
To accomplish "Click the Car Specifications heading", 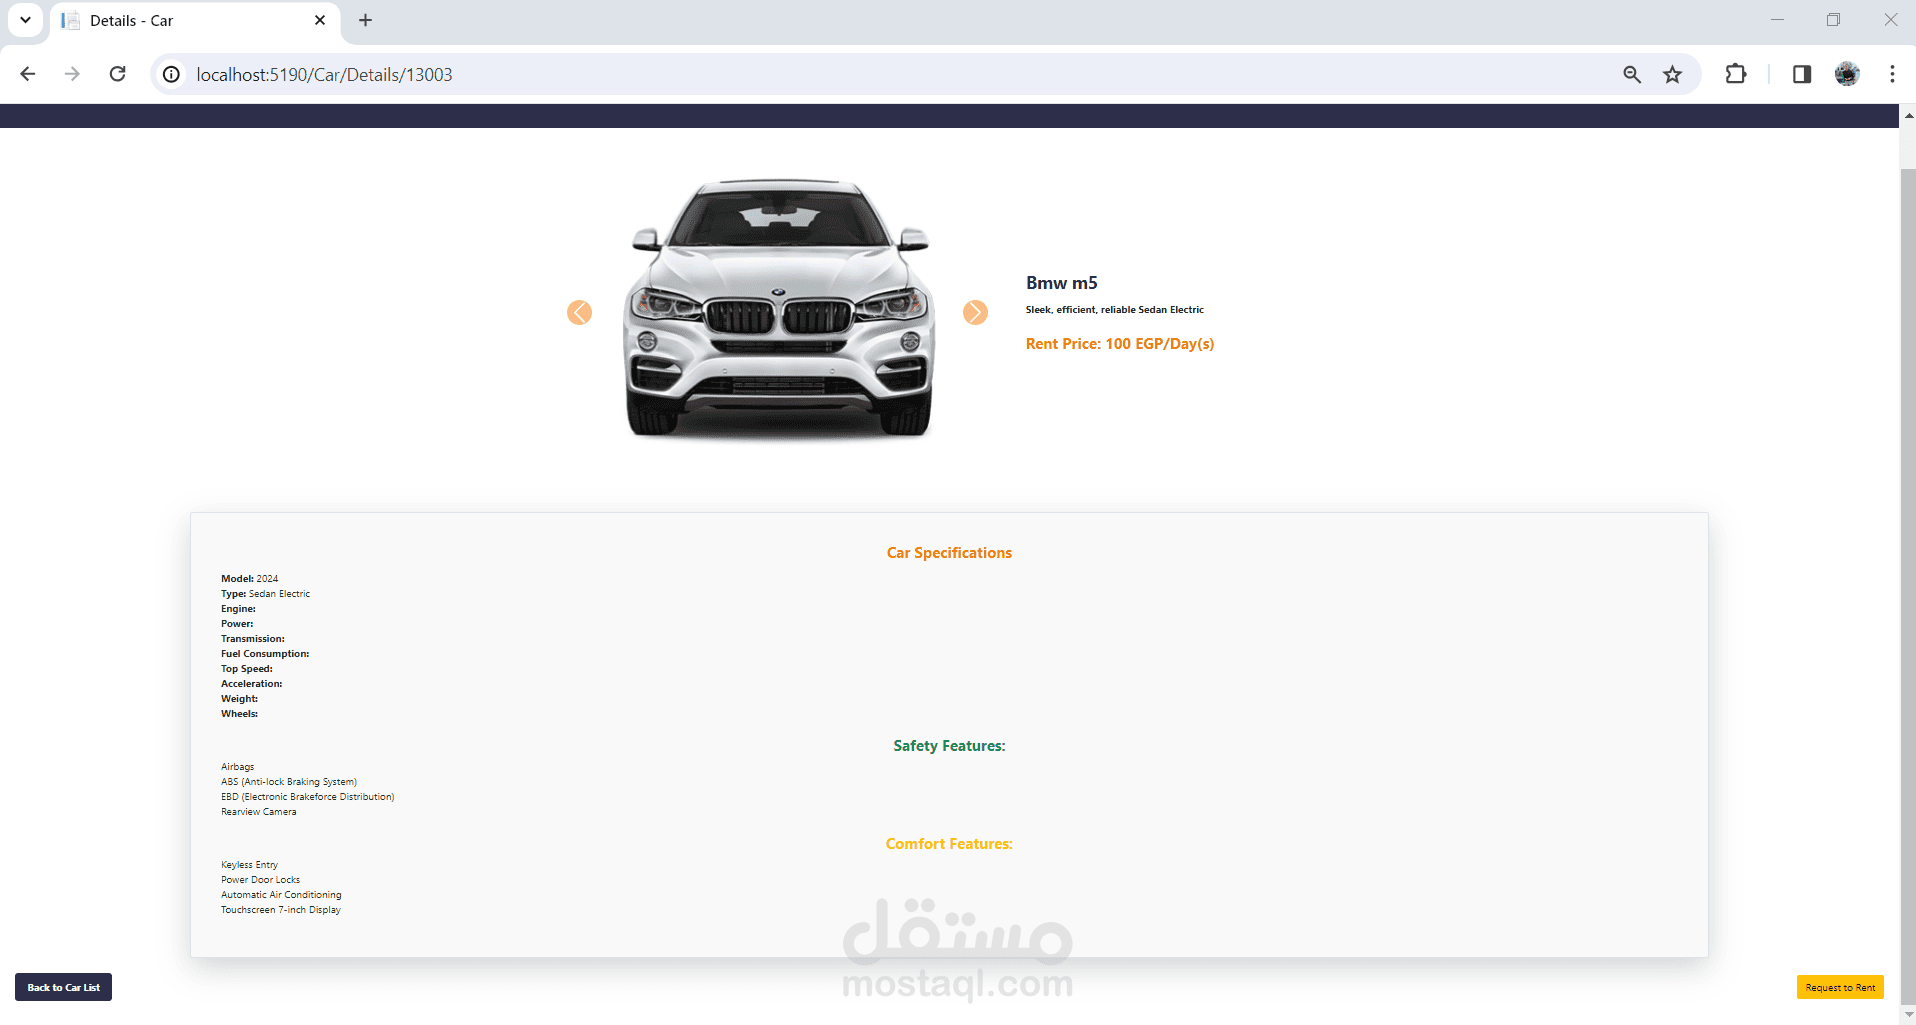I will point(949,553).
